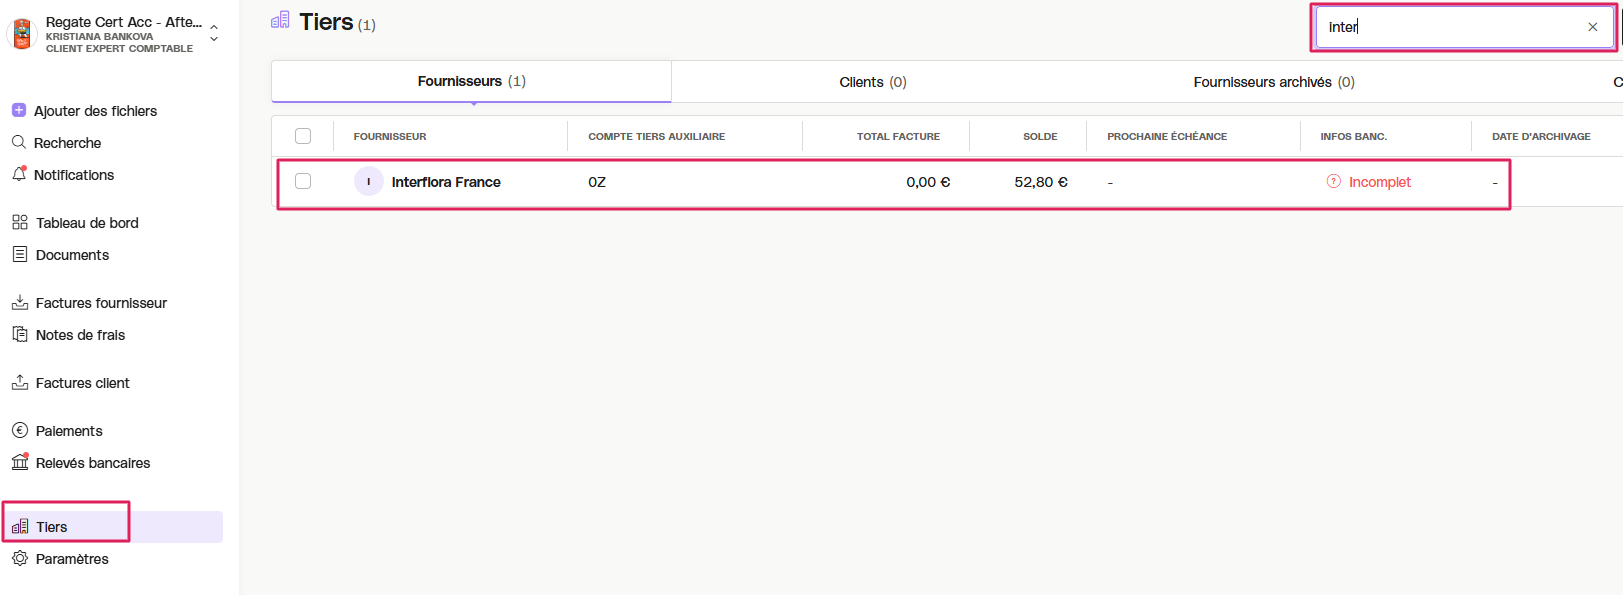Switch to the Fournisseurs tab
Viewport: 1623px width, 595px height.
[x=471, y=81]
